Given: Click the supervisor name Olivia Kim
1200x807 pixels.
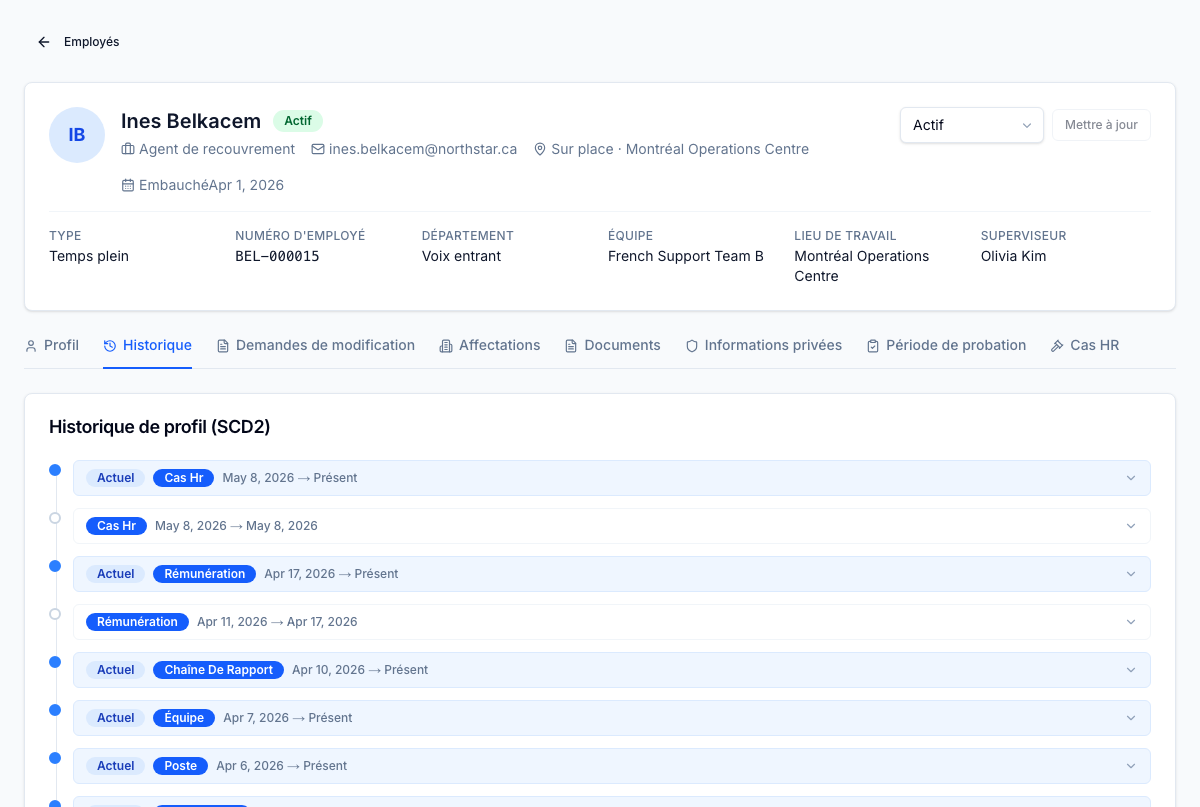Looking at the screenshot, I should 1014,256.
